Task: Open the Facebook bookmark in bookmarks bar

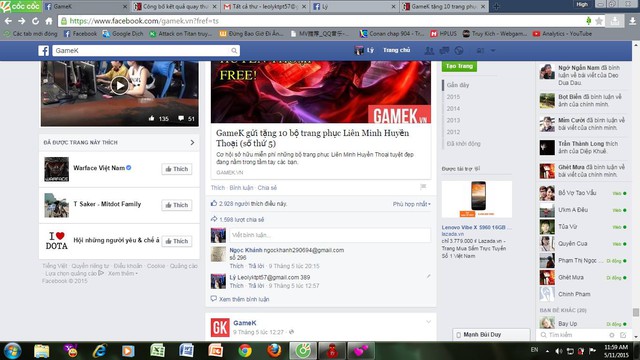Action: coord(80,34)
